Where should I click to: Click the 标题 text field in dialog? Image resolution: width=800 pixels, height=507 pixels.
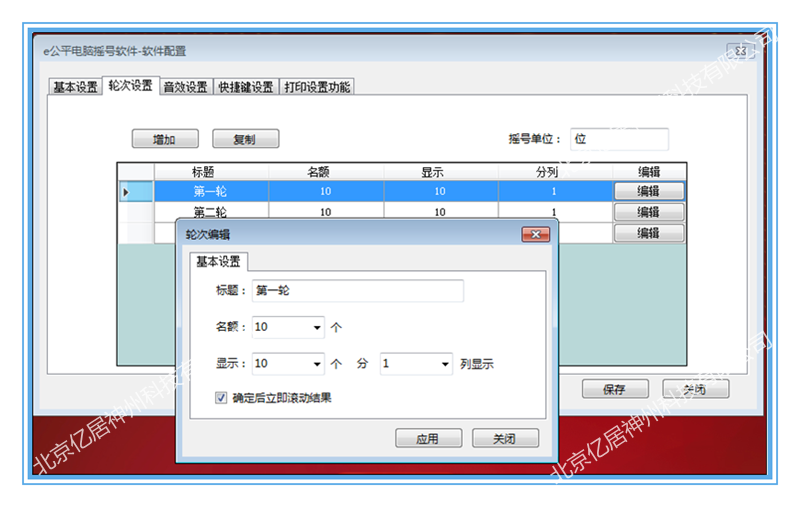pyautogui.click(x=357, y=291)
